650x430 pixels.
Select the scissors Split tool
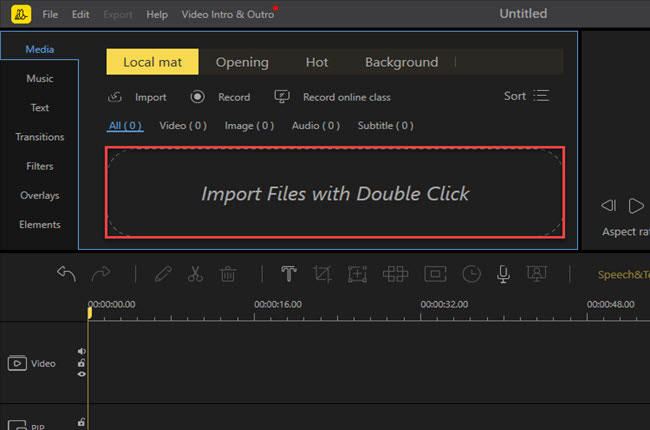[195, 274]
